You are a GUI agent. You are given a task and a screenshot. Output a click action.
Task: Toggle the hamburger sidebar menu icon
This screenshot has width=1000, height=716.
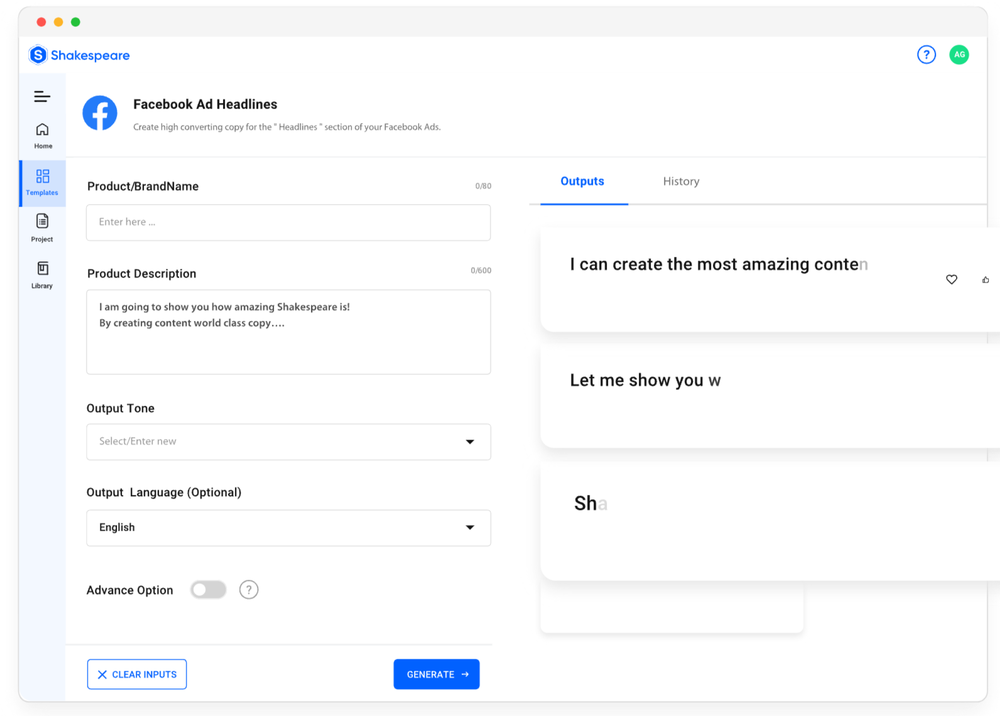point(42,96)
